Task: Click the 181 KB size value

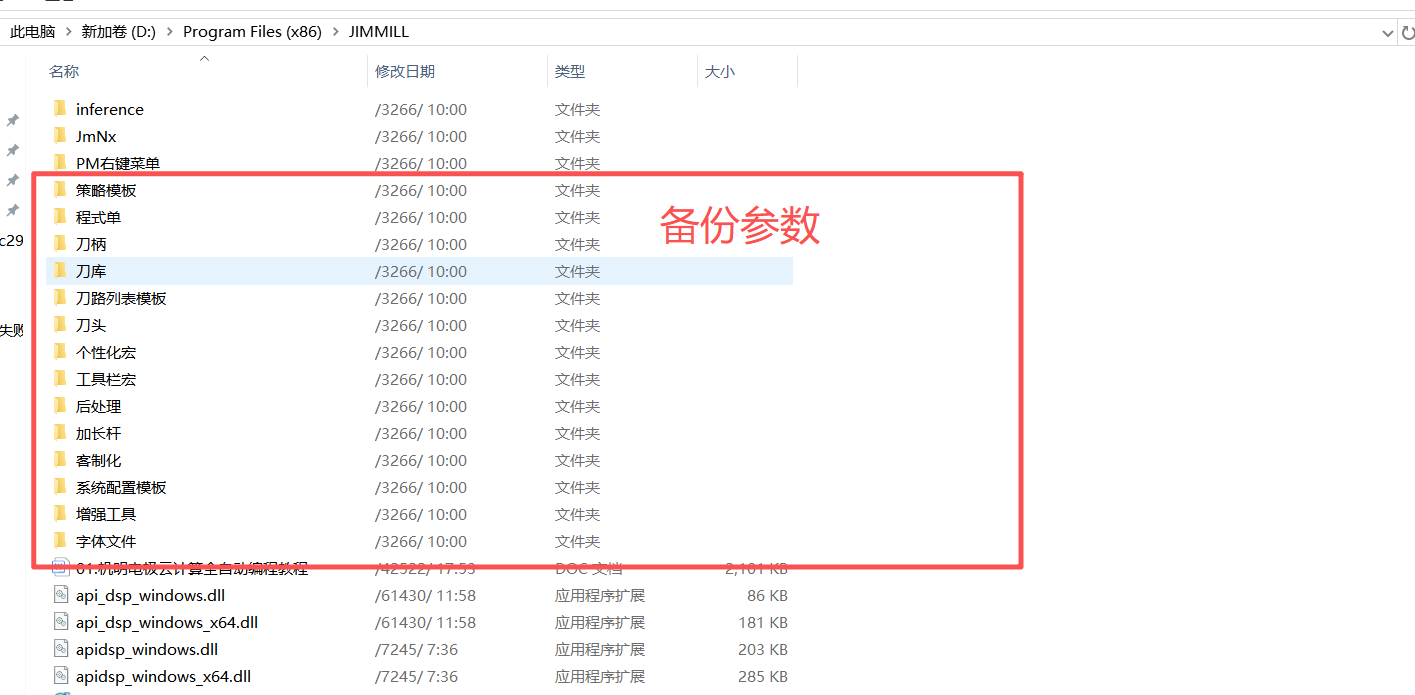Action: tap(763, 622)
